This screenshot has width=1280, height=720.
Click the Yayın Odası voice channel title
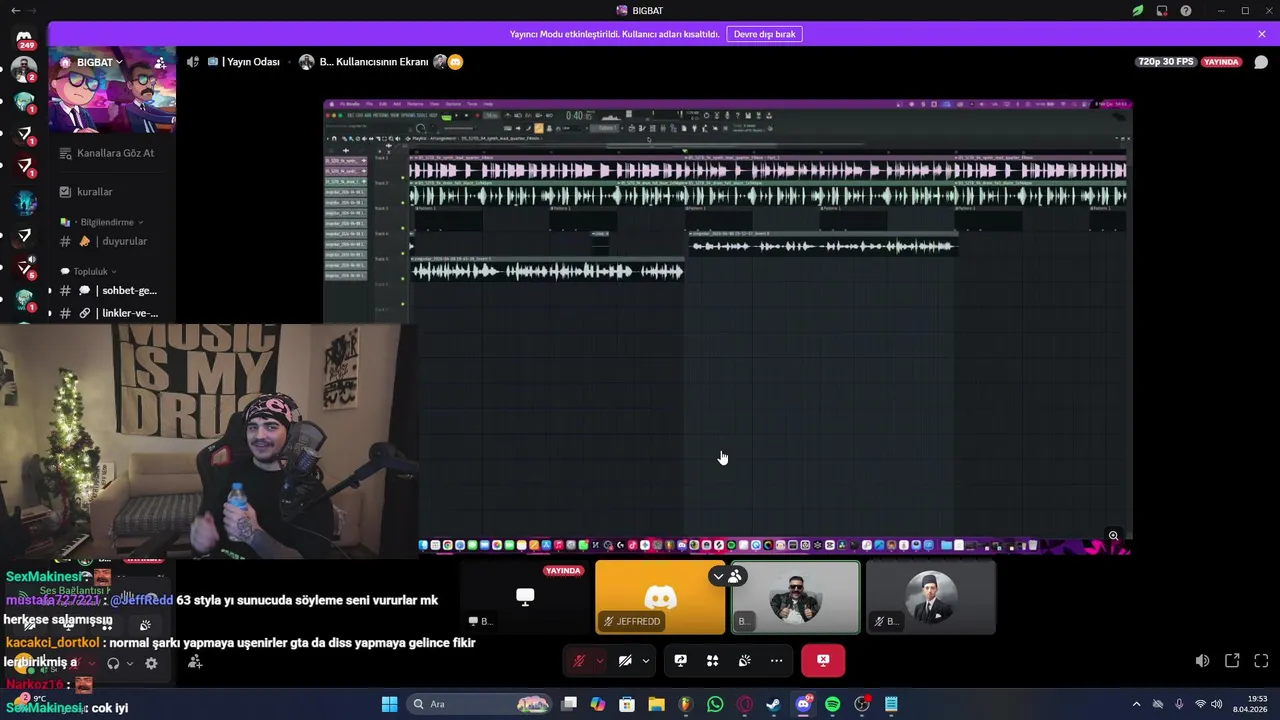click(244, 62)
